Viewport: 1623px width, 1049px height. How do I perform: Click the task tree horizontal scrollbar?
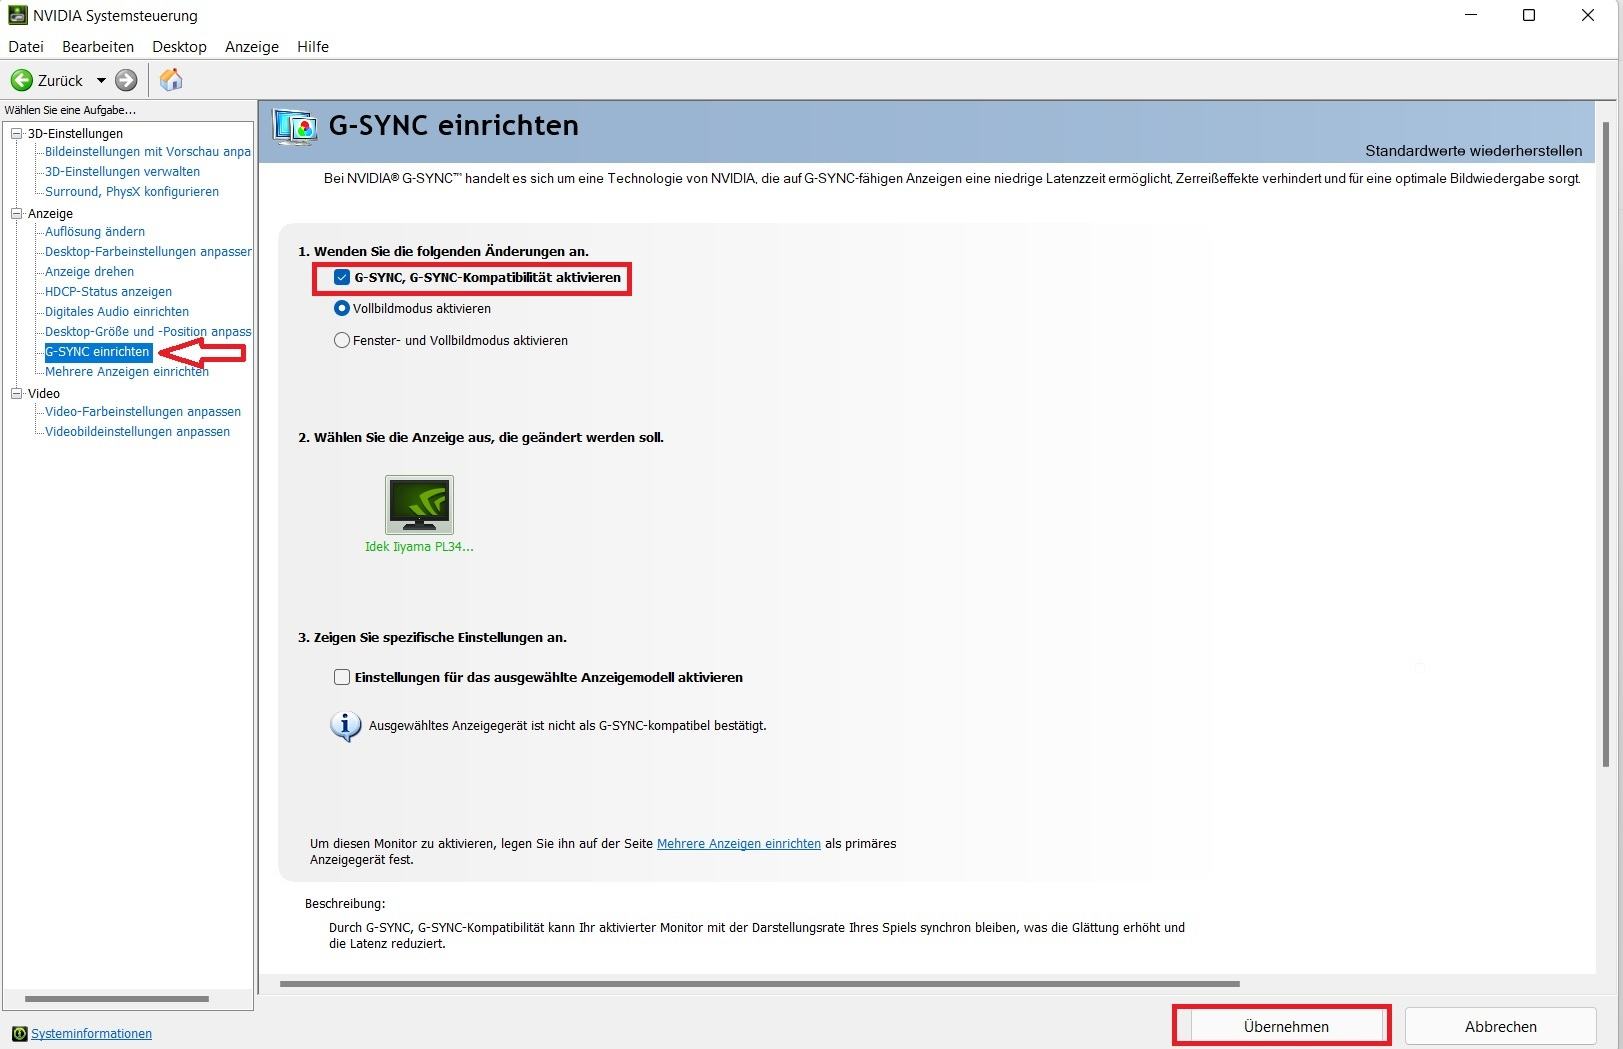(117, 999)
